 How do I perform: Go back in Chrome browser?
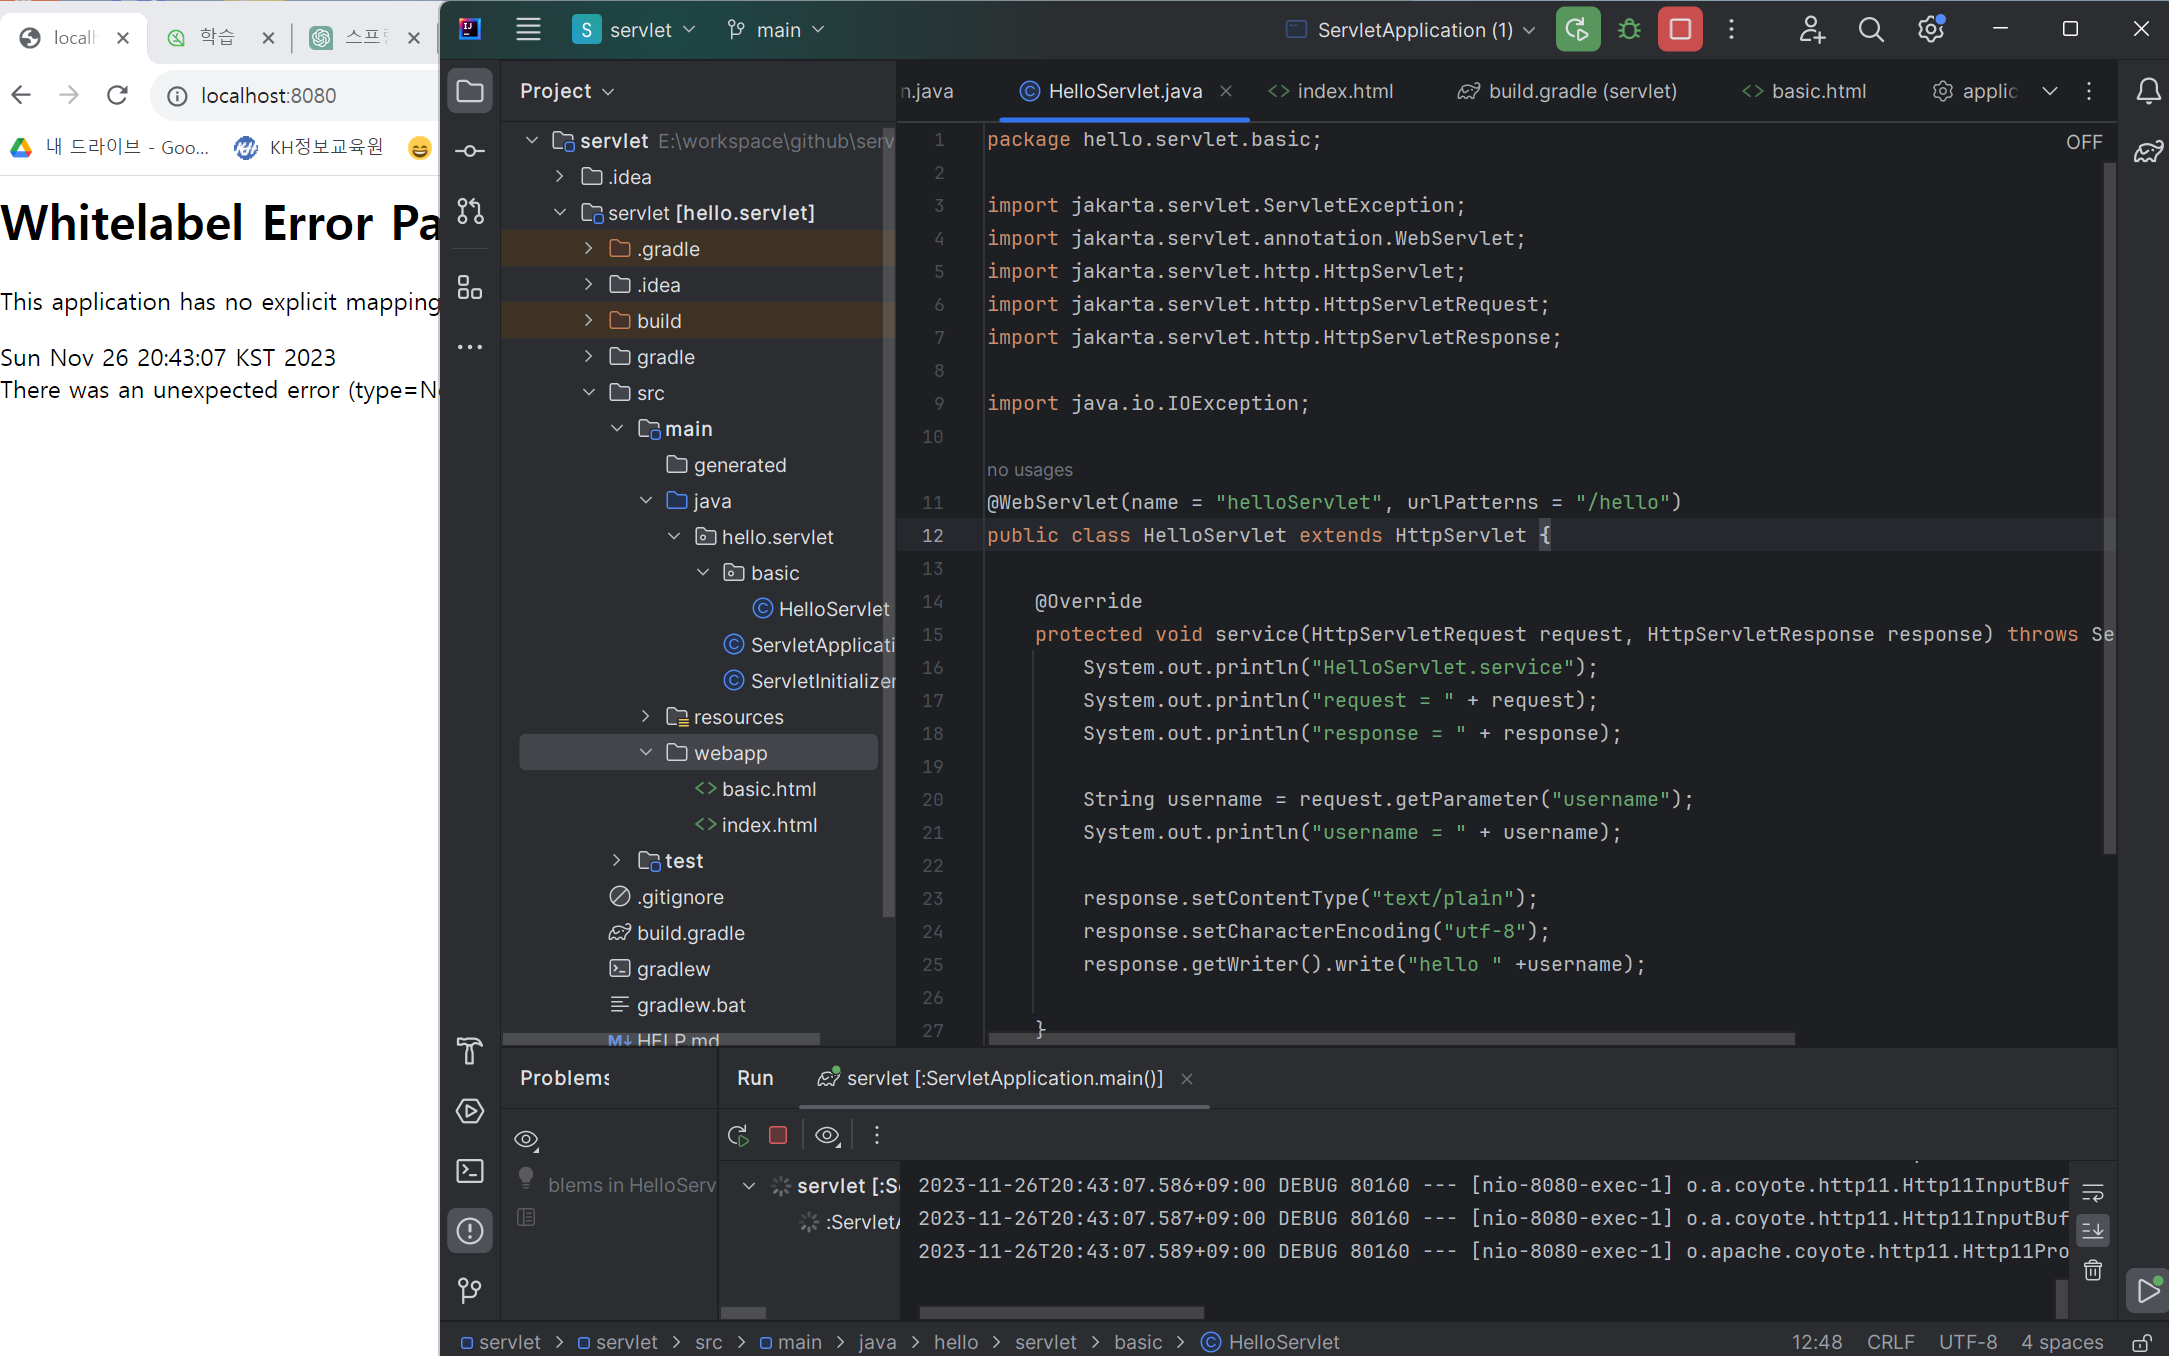coord(21,95)
